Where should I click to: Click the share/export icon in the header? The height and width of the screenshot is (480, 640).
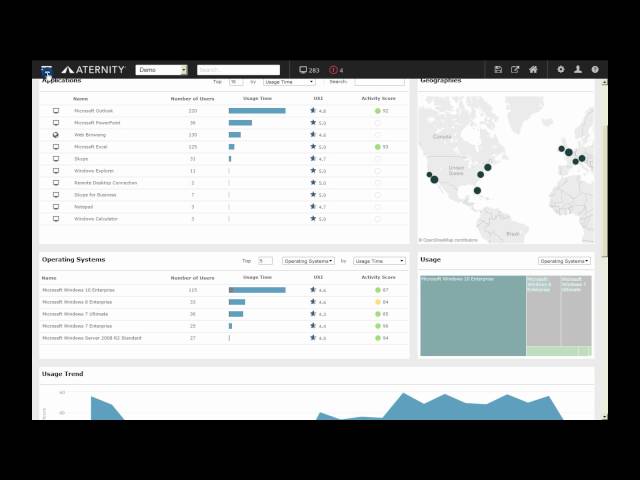coord(515,69)
